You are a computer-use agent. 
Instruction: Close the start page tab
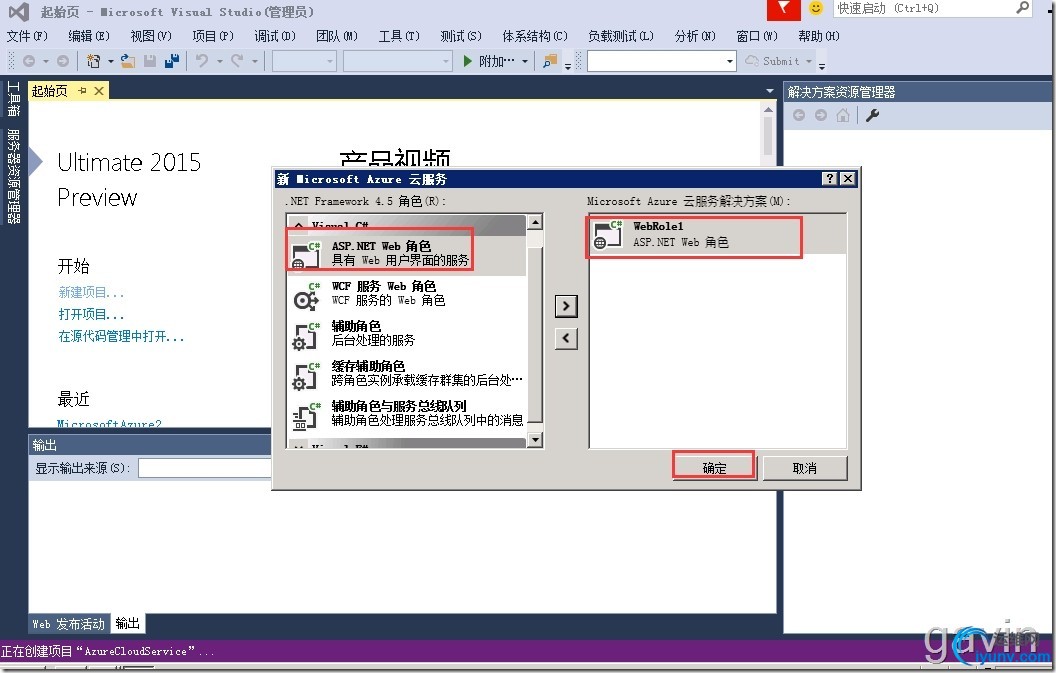click(x=99, y=91)
